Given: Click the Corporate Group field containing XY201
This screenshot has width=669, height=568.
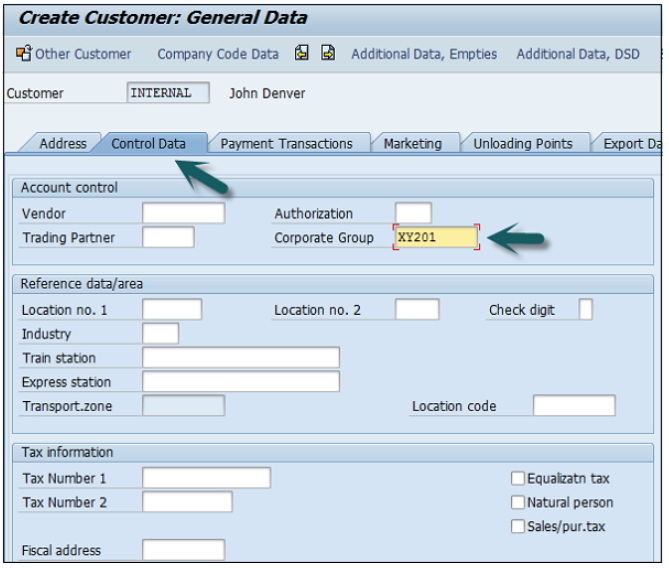Looking at the screenshot, I should pyautogui.click(x=436, y=238).
